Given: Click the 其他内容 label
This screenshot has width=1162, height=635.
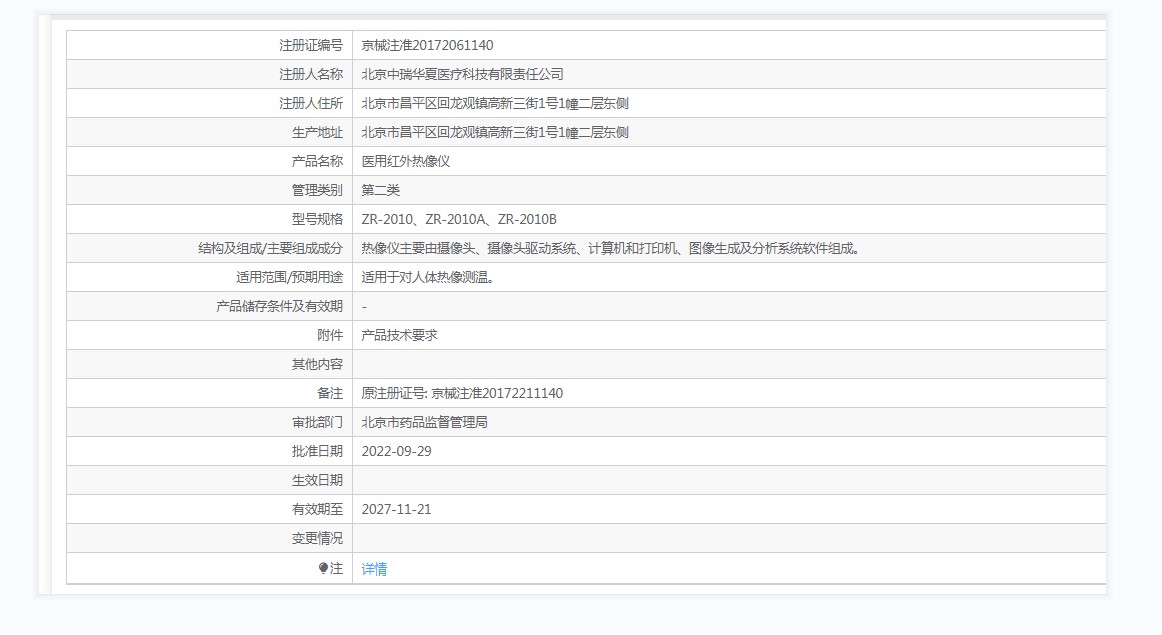Looking at the screenshot, I should click(317, 364).
